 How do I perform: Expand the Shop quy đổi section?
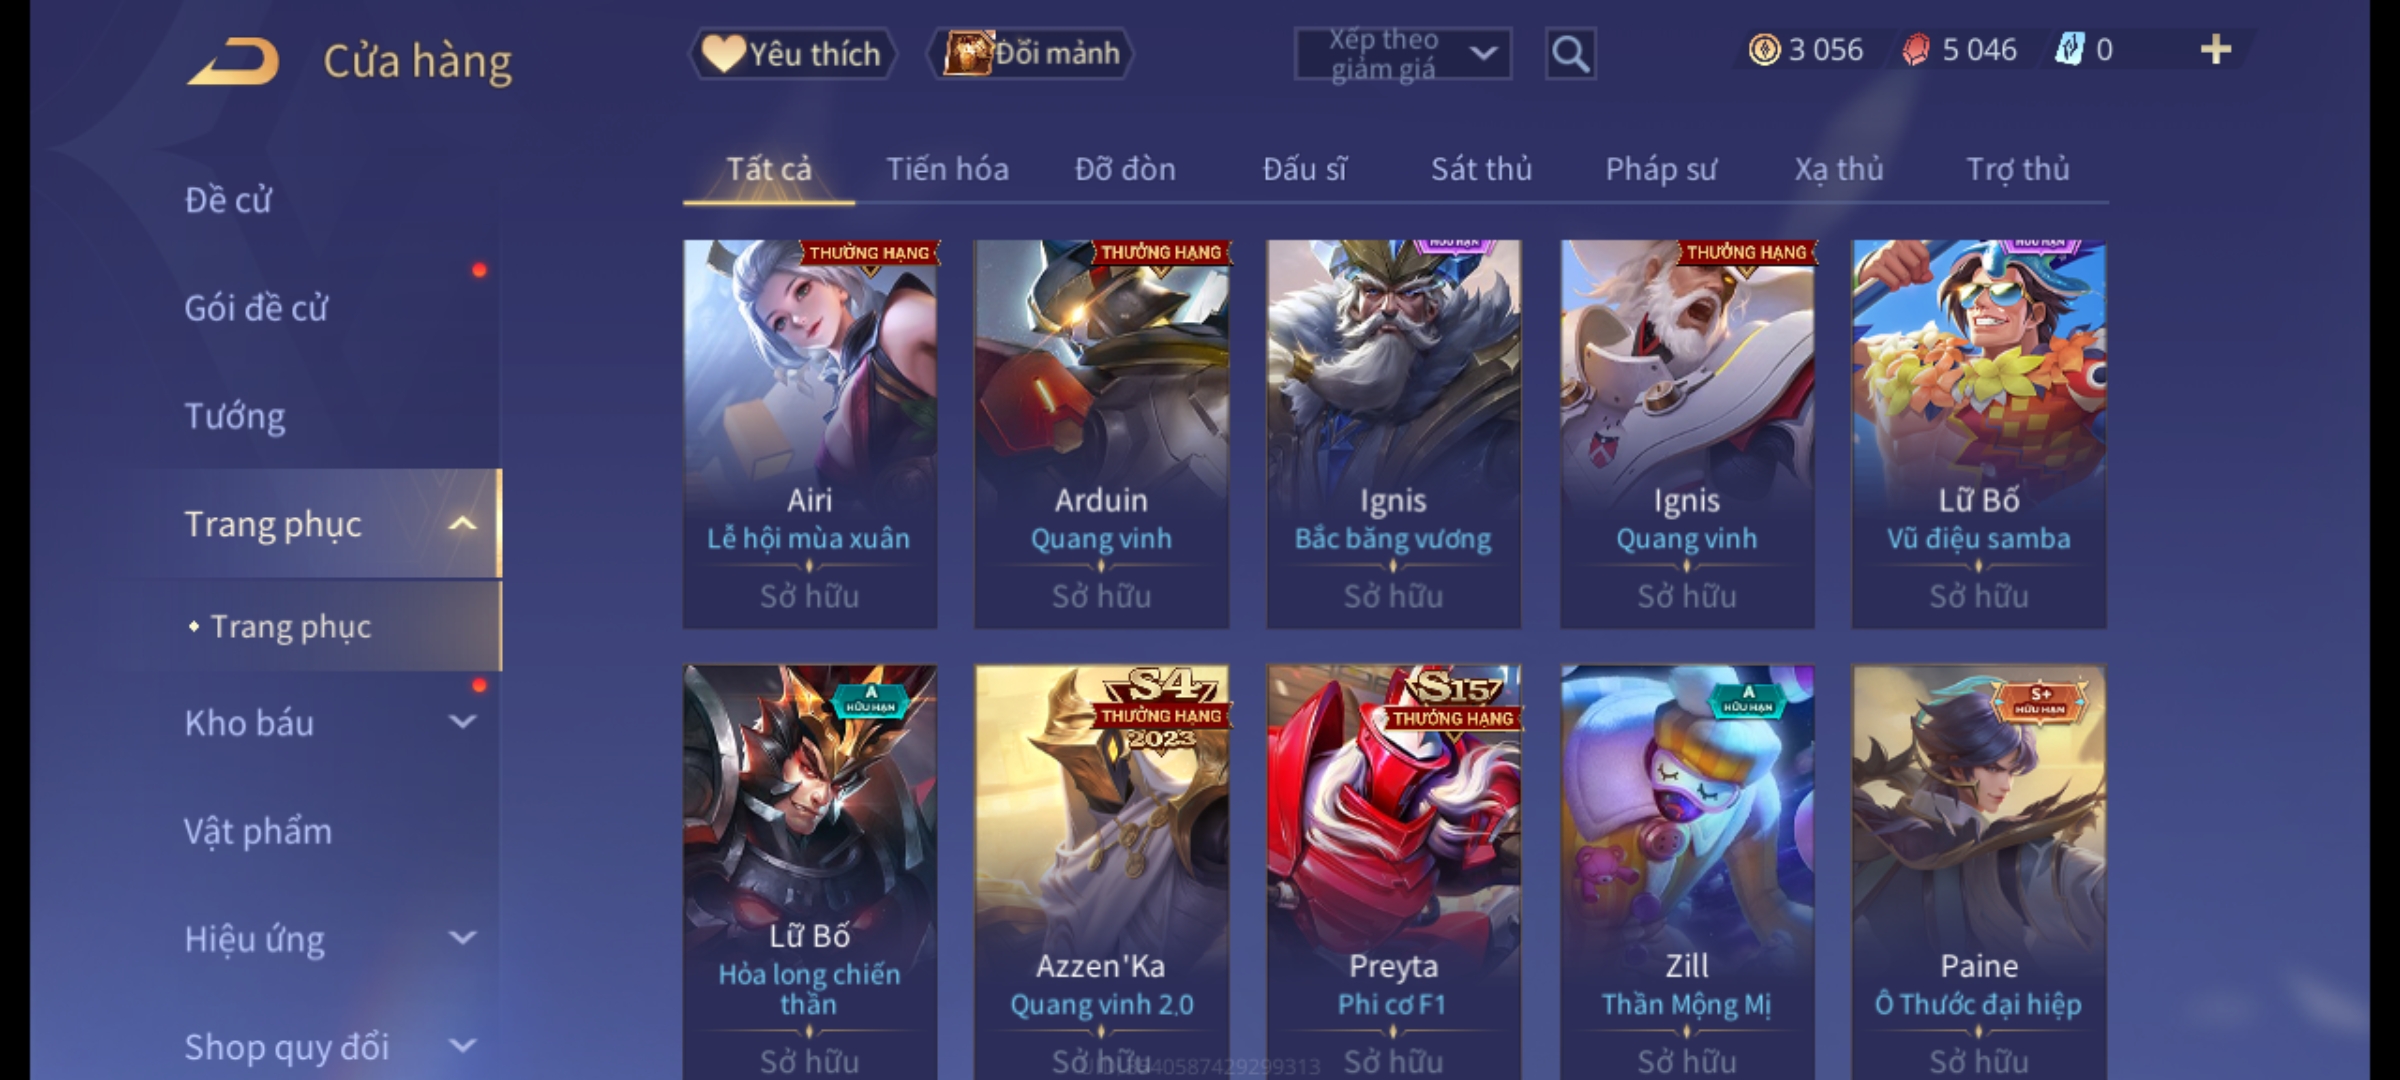tap(462, 1046)
